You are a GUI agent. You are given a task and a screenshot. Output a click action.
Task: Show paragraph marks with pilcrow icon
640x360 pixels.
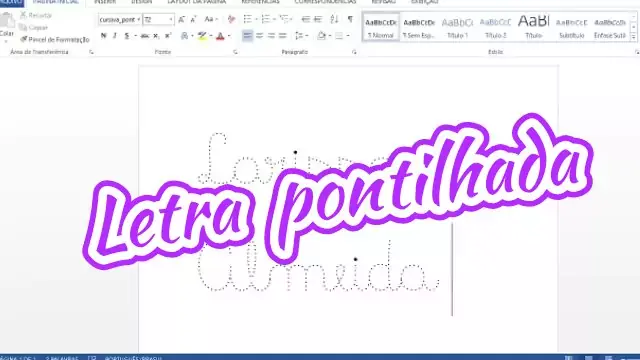coord(350,19)
